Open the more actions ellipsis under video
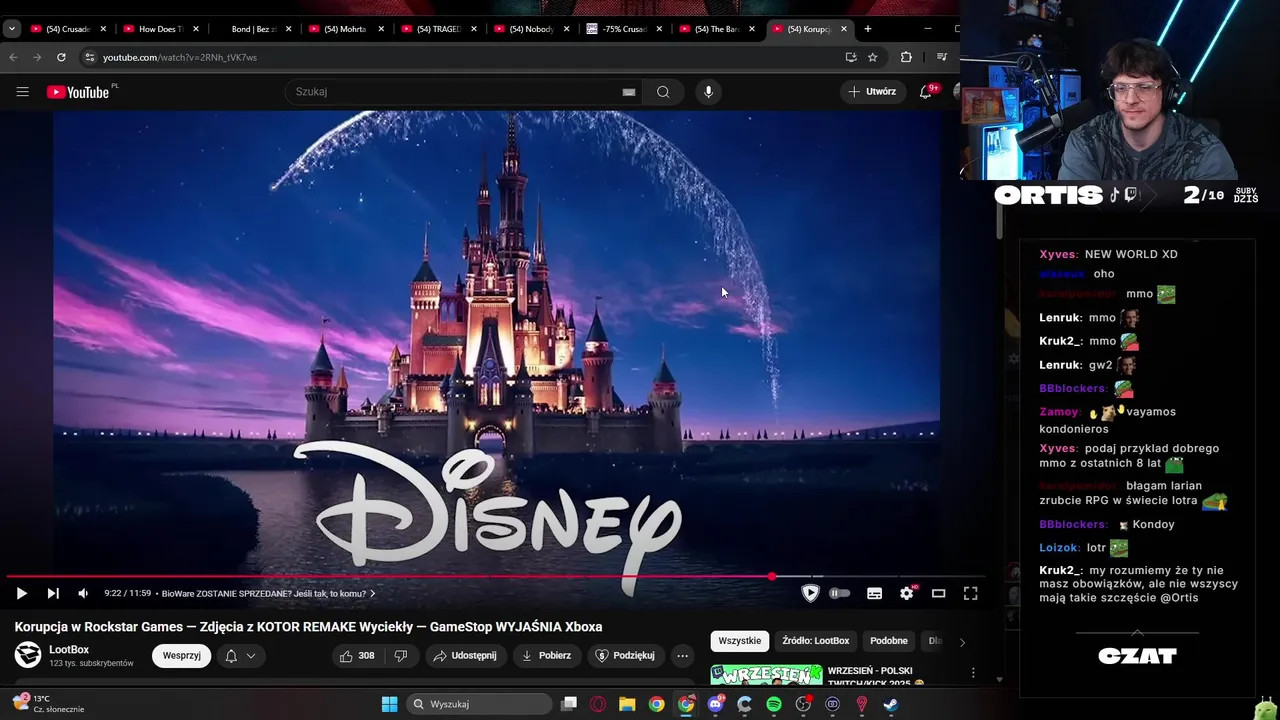Image resolution: width=1280 pixels, height=720 pixels. 682,656
